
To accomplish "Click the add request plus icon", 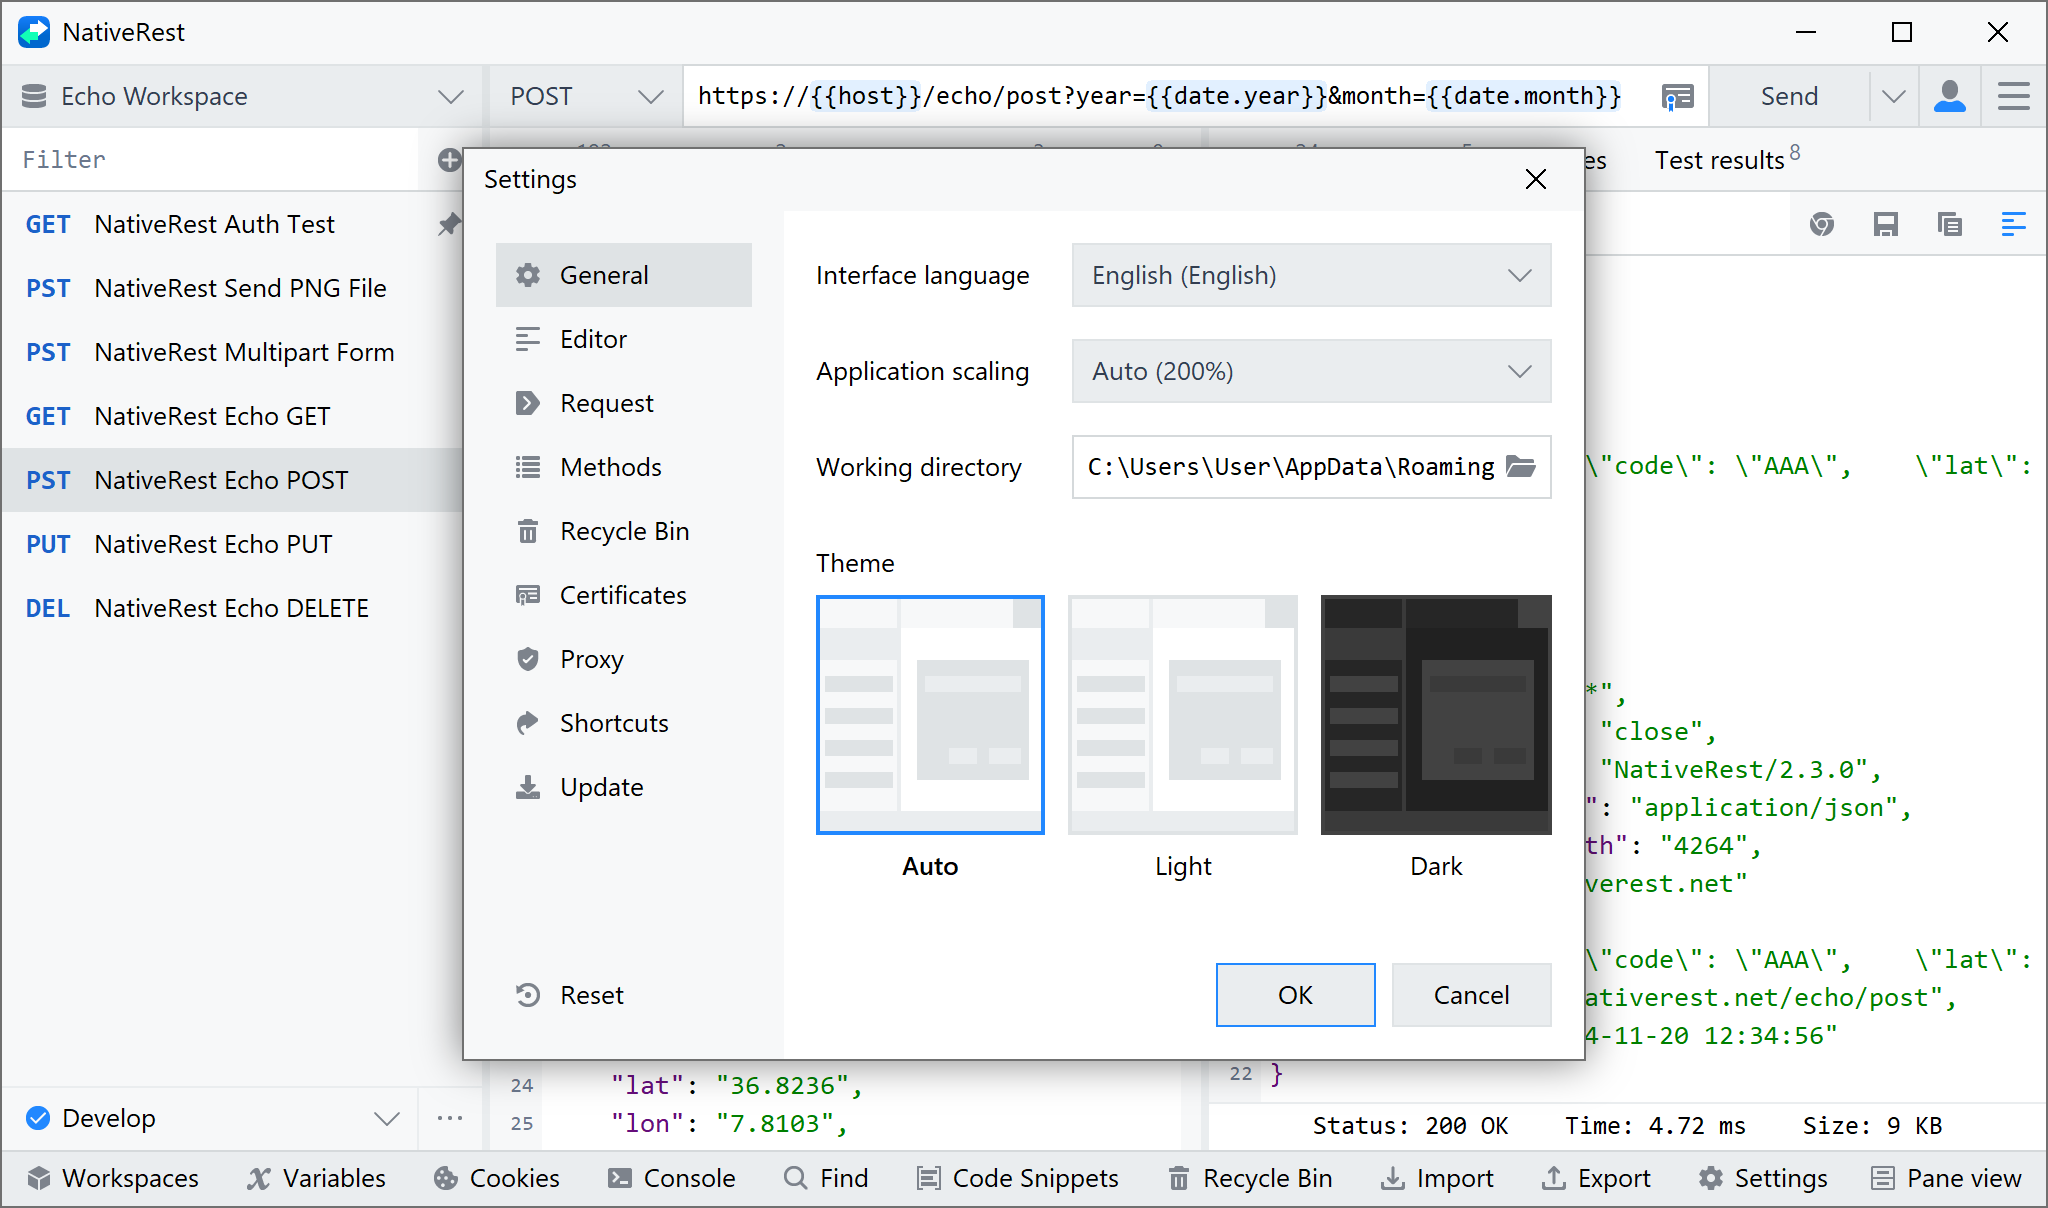I will click(x=449, y=160).
